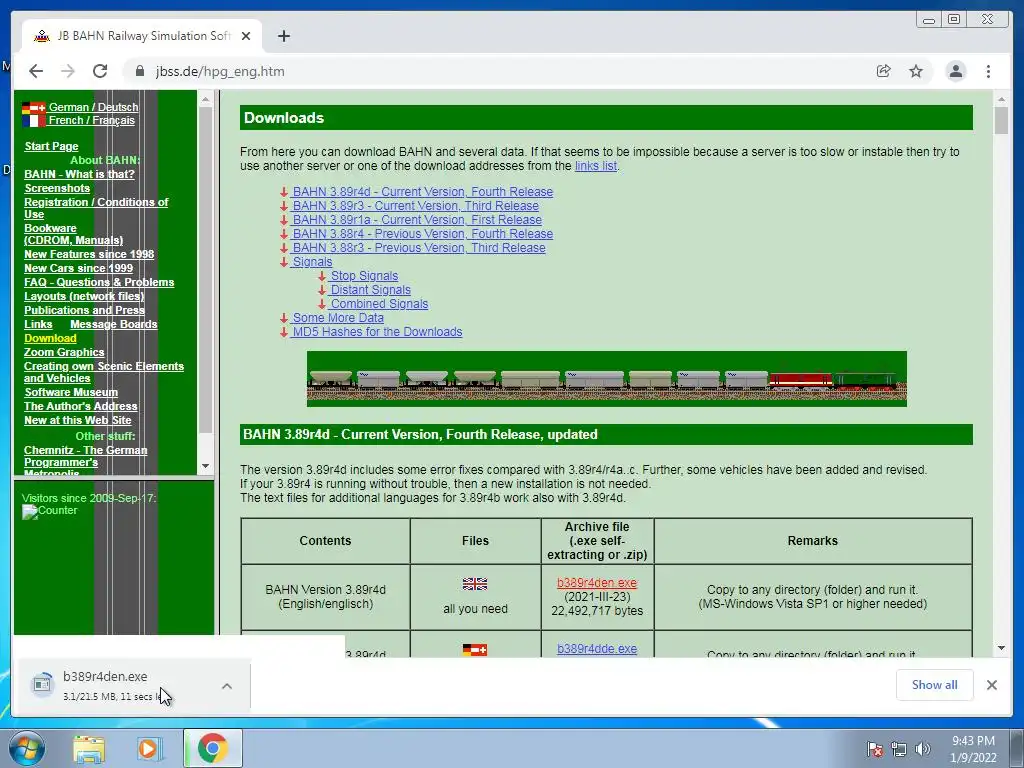
Task: Jump to Distant Signals
Action: pos(370,290)
